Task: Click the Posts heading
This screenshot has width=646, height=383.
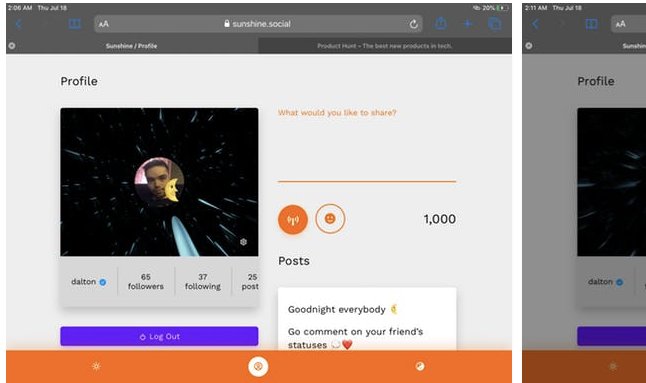Action: (x=294, y=261)
